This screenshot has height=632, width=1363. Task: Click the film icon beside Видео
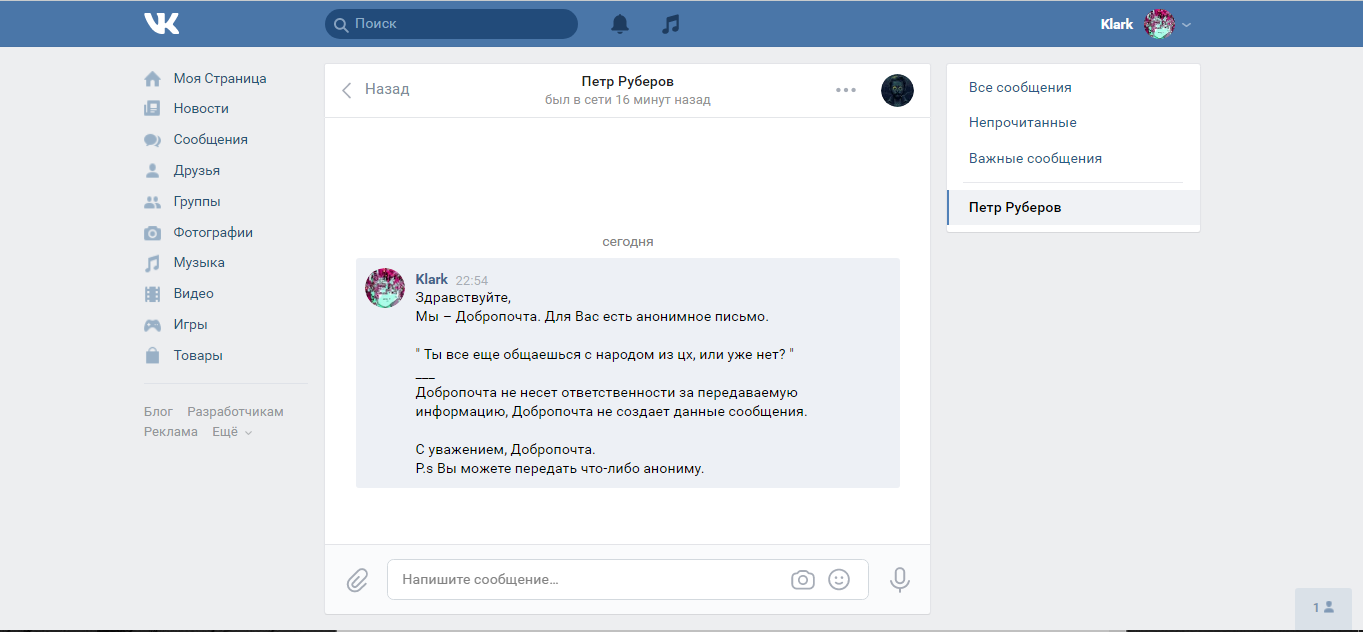point(152,294)
